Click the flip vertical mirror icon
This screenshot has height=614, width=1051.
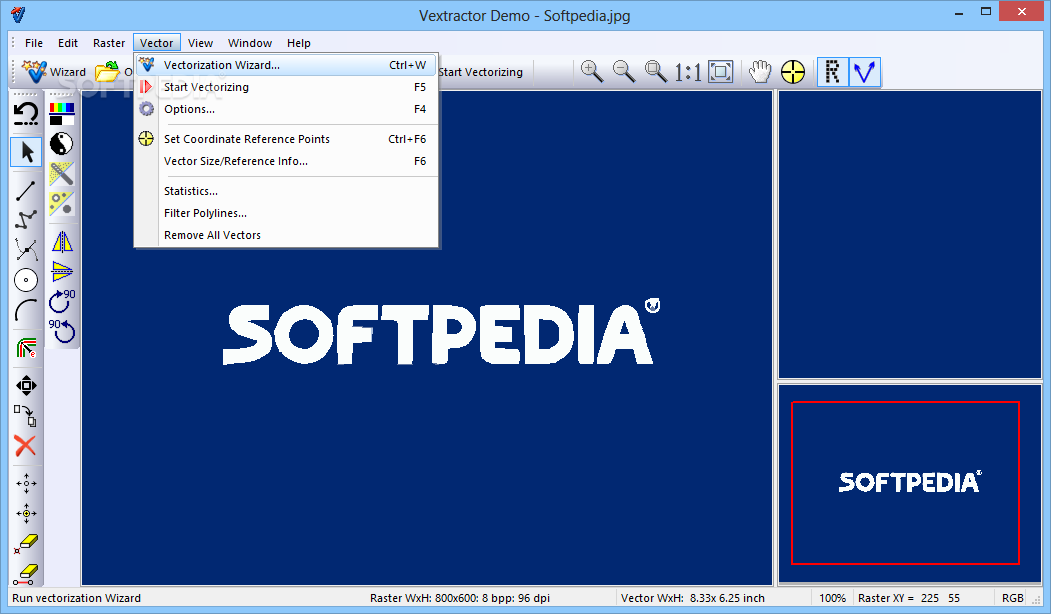pos(62,271)
